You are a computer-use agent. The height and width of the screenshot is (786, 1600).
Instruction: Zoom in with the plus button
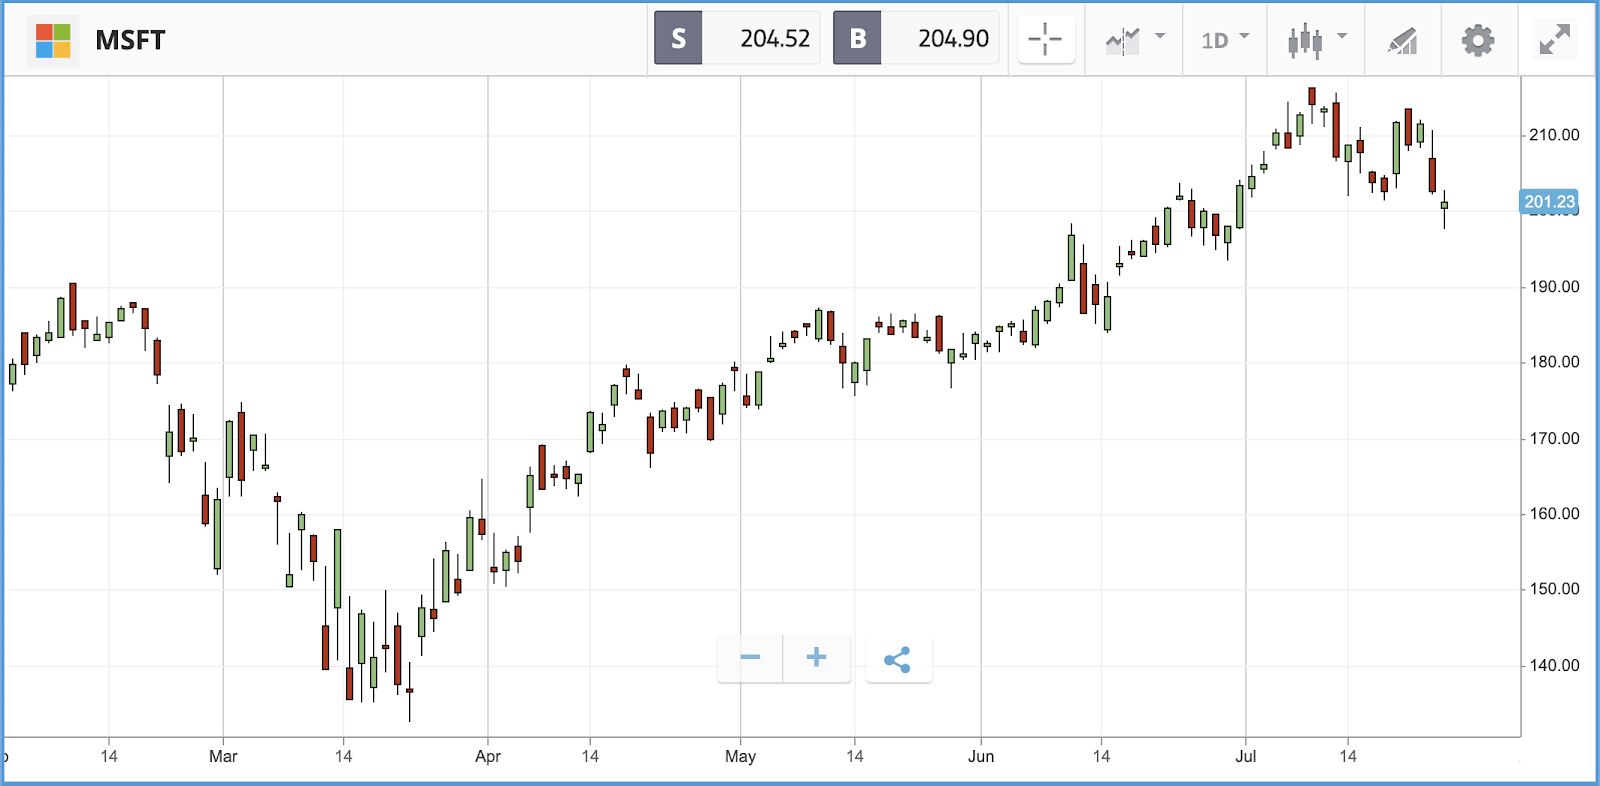(816, 658)
